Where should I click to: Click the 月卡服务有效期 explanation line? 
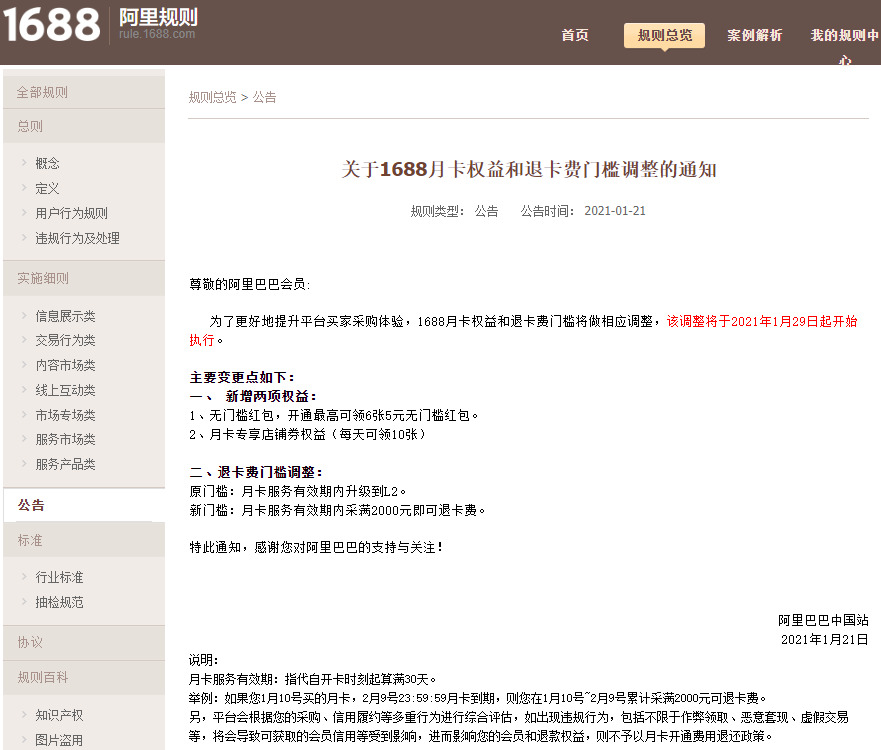point(312,679)
